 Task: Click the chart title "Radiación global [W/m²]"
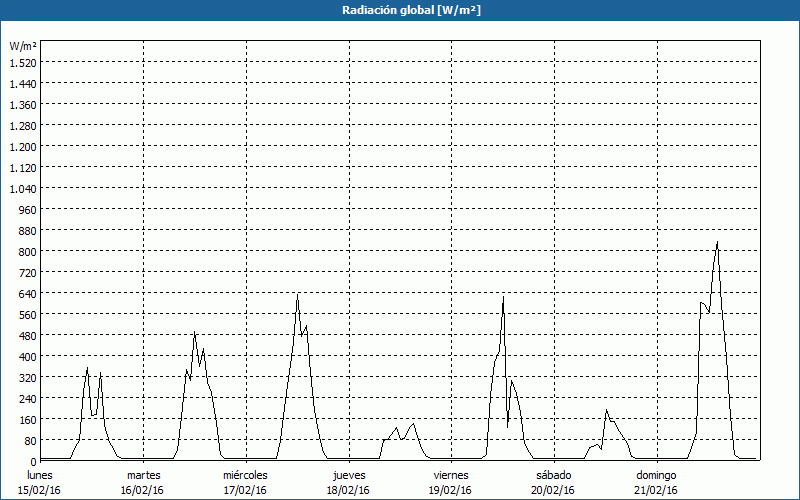(x=400, y=10)
